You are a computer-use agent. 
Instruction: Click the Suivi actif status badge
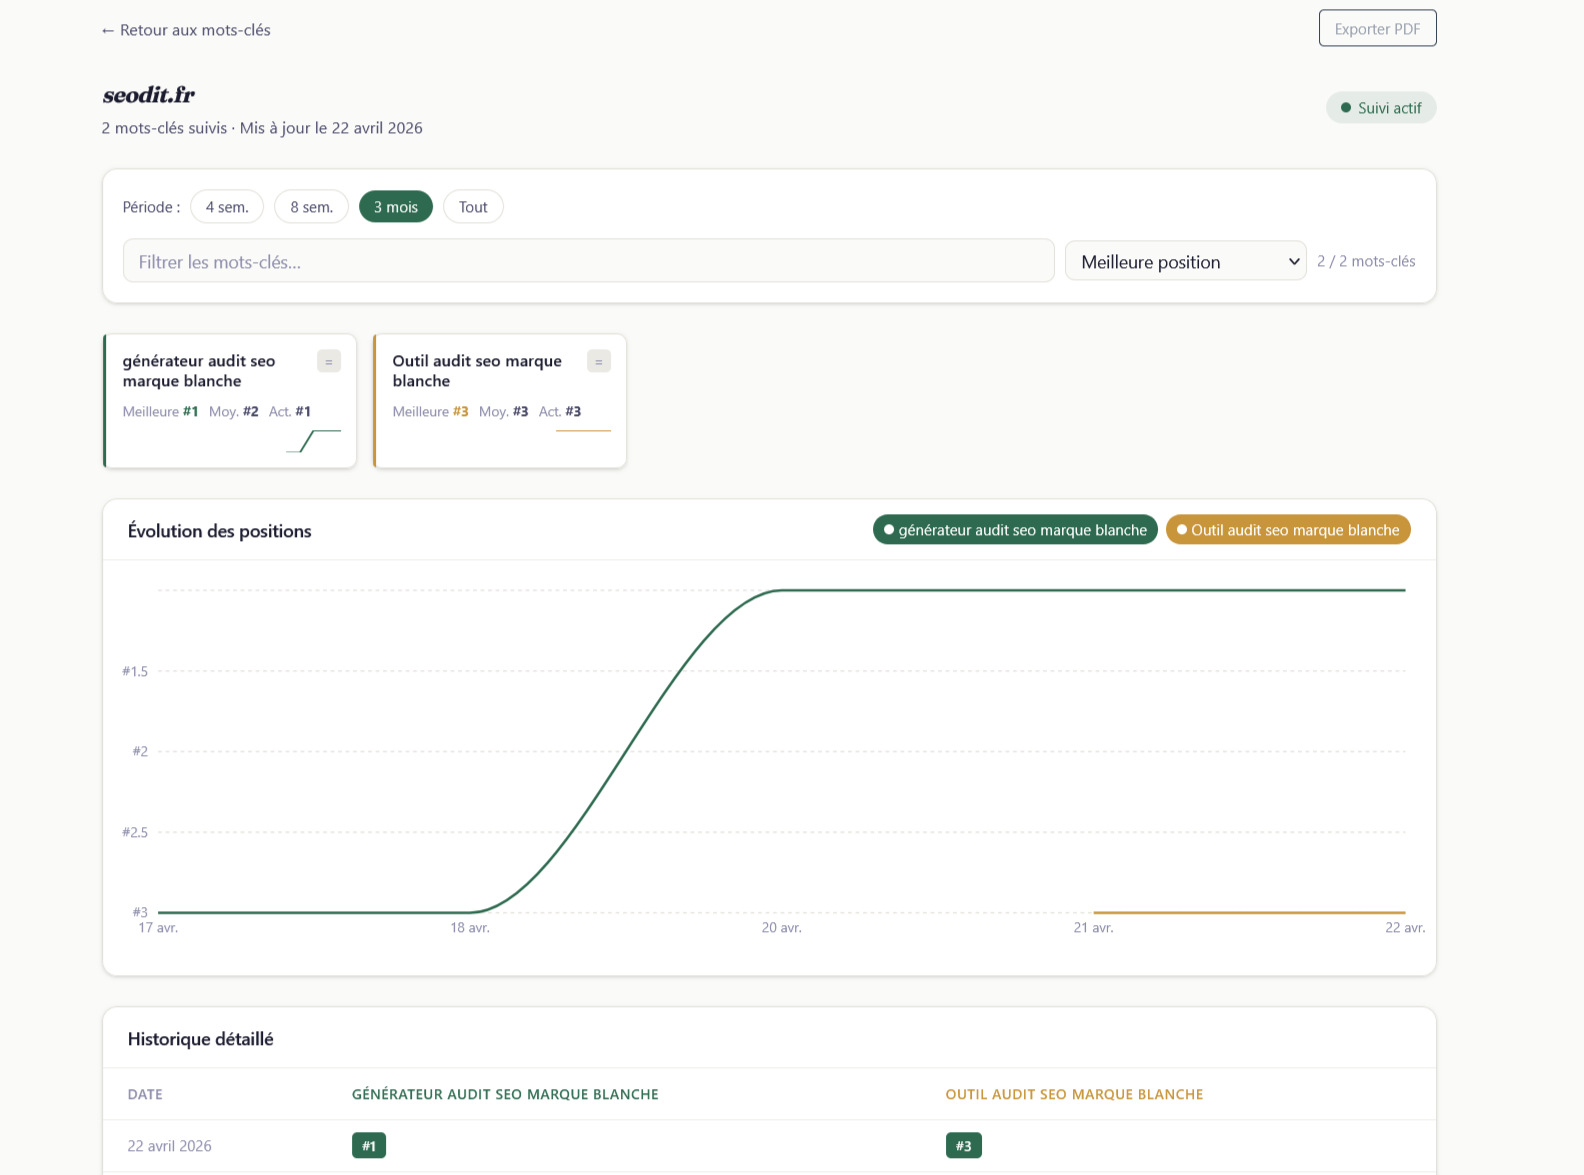click(1381, 108)
